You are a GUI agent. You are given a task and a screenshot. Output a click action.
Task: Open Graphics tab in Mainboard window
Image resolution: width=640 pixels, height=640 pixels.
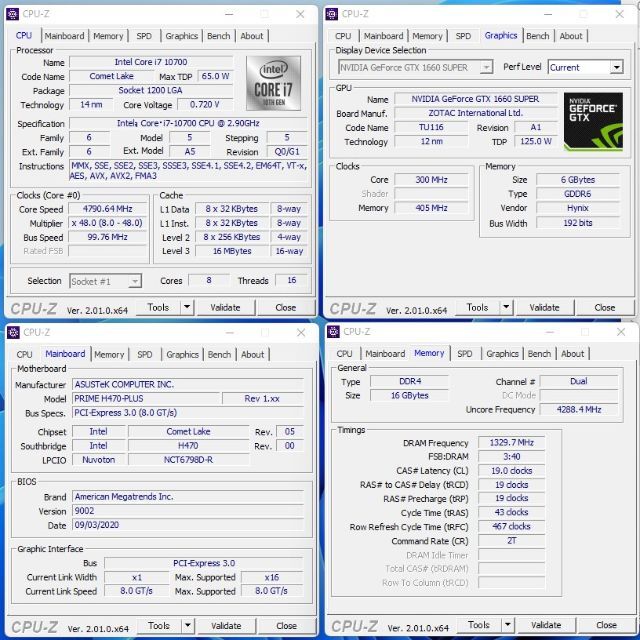coord(182,354)
